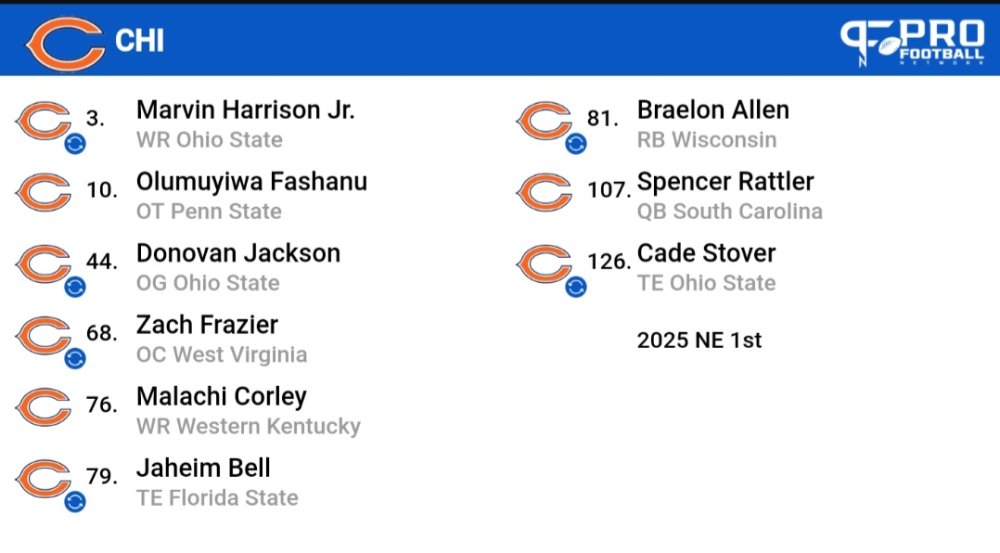This screenshot has width=1000, height=553.
Task: Click Malachi Corley's name
Action: pos(221,397)
